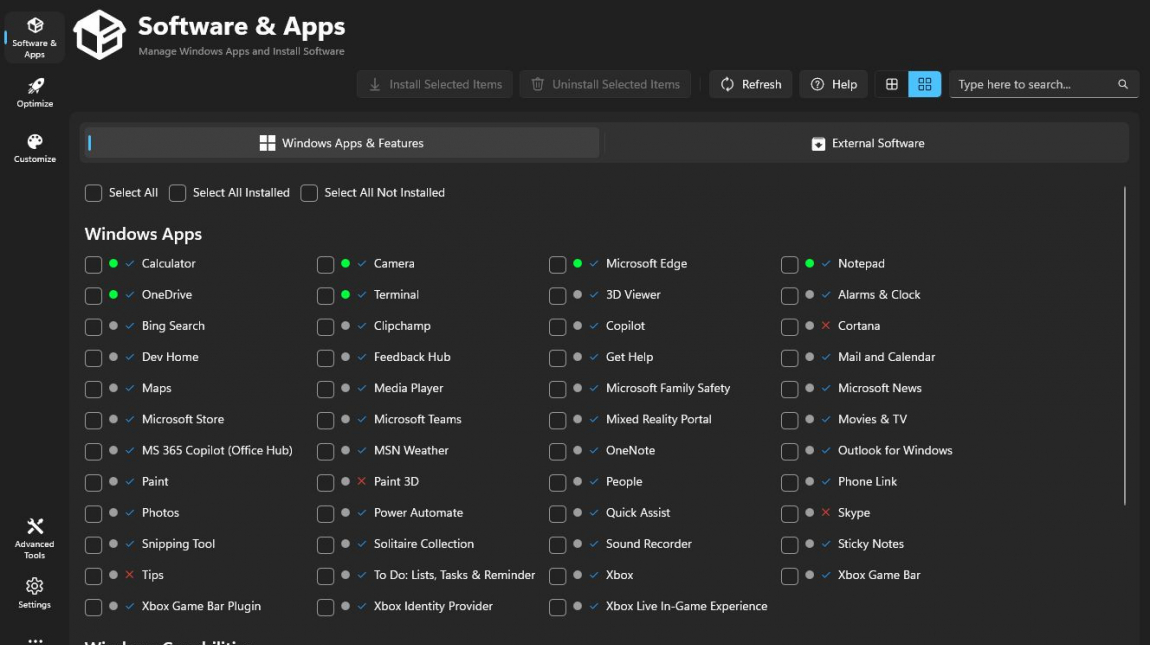Viewport: 1150px width, 645px height.
Task: Click the check mark beside Phone Link
Action: 826,481
